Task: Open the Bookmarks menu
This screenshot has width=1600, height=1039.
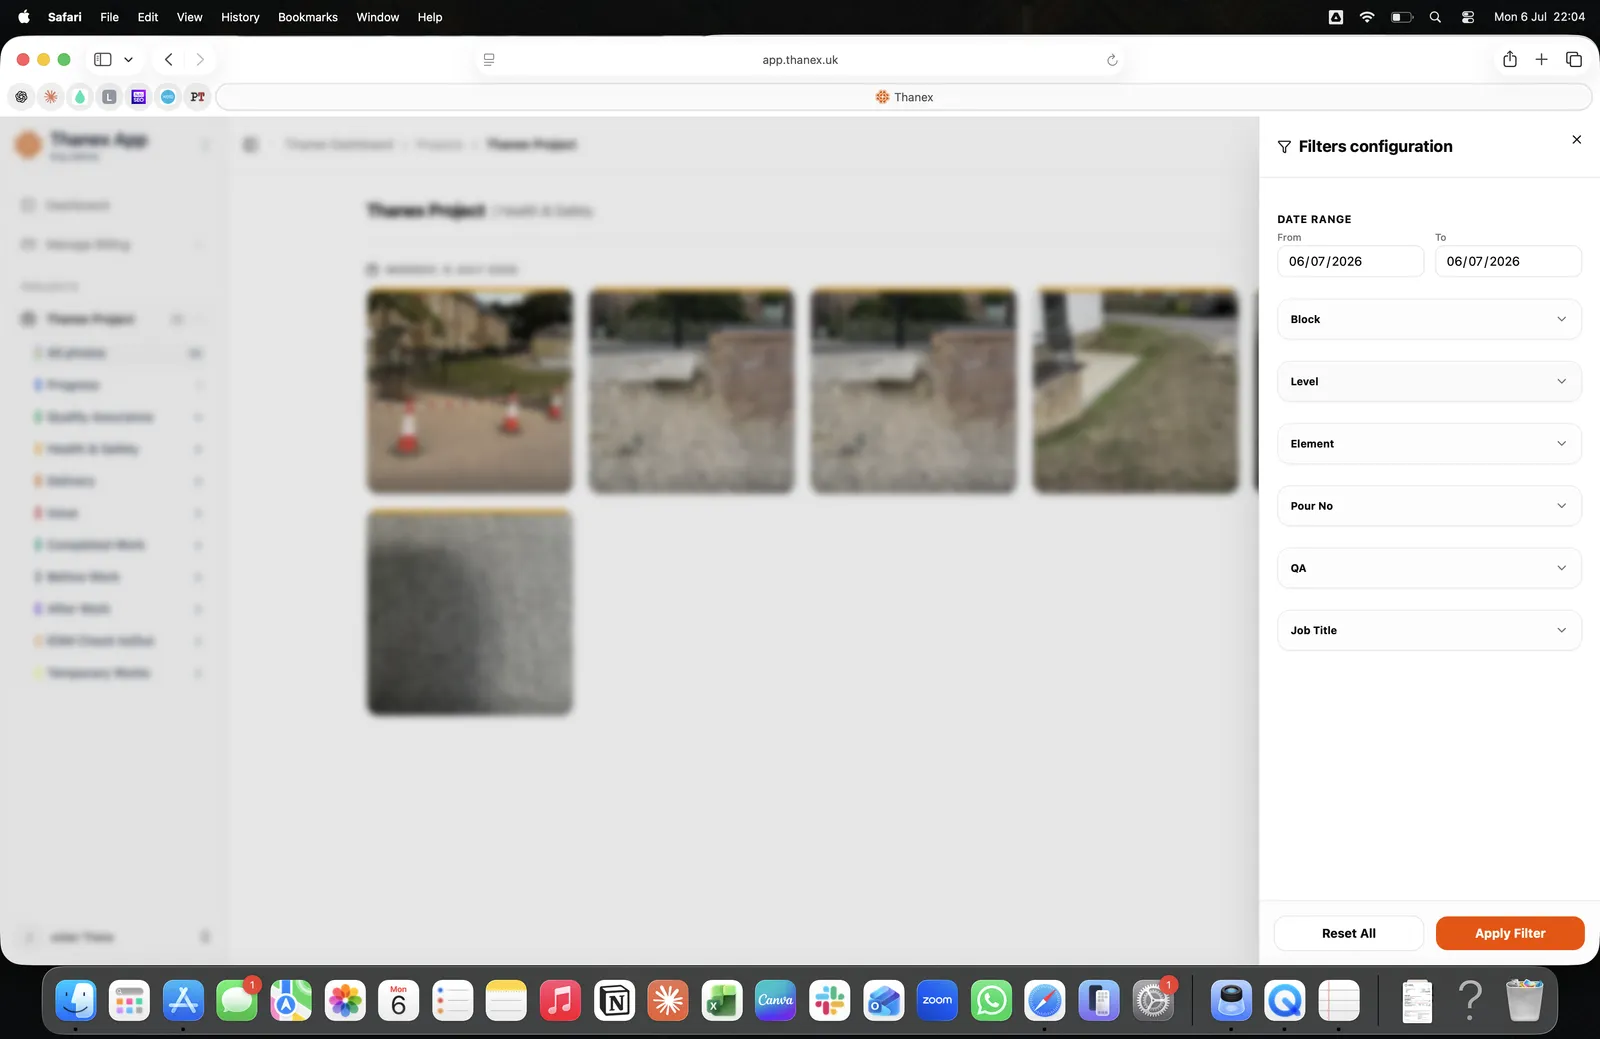Action: [308, 17]
